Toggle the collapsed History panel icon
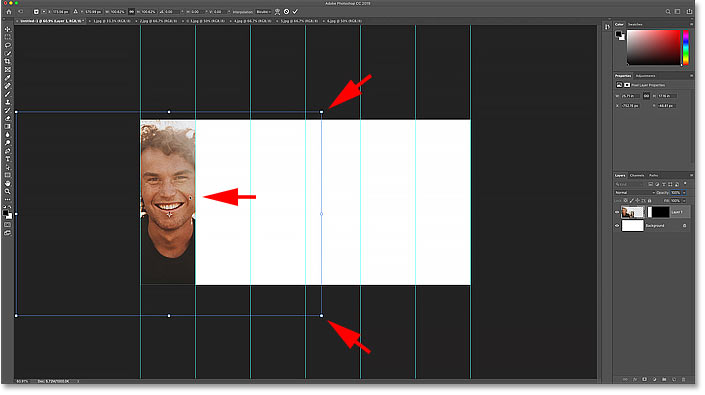The image size is (705, 395). pos(607,27)
